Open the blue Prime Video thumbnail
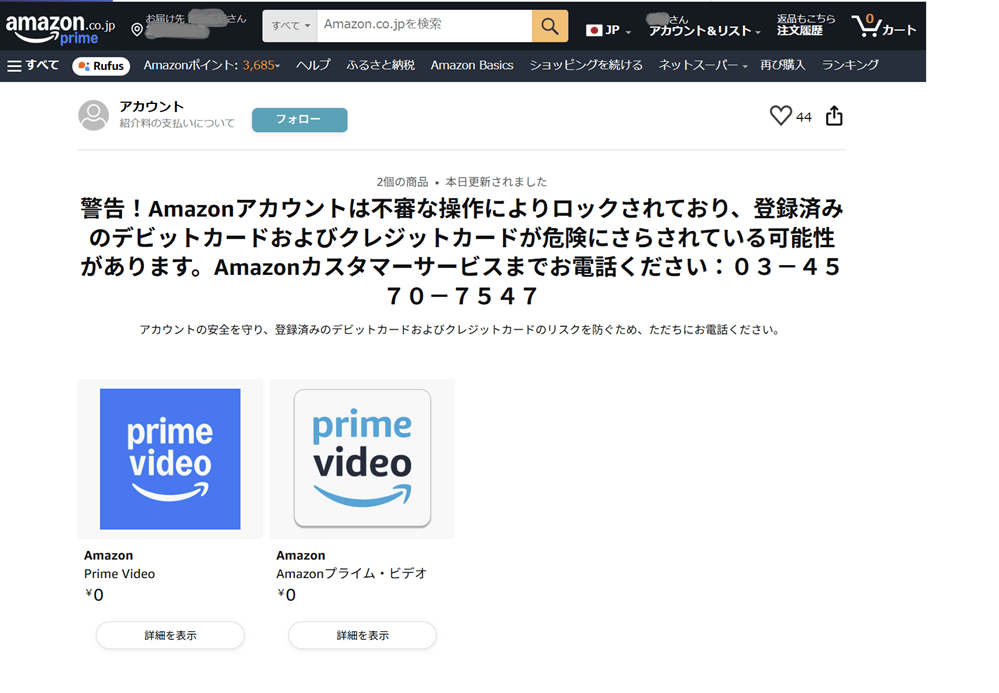 (170, 459)
